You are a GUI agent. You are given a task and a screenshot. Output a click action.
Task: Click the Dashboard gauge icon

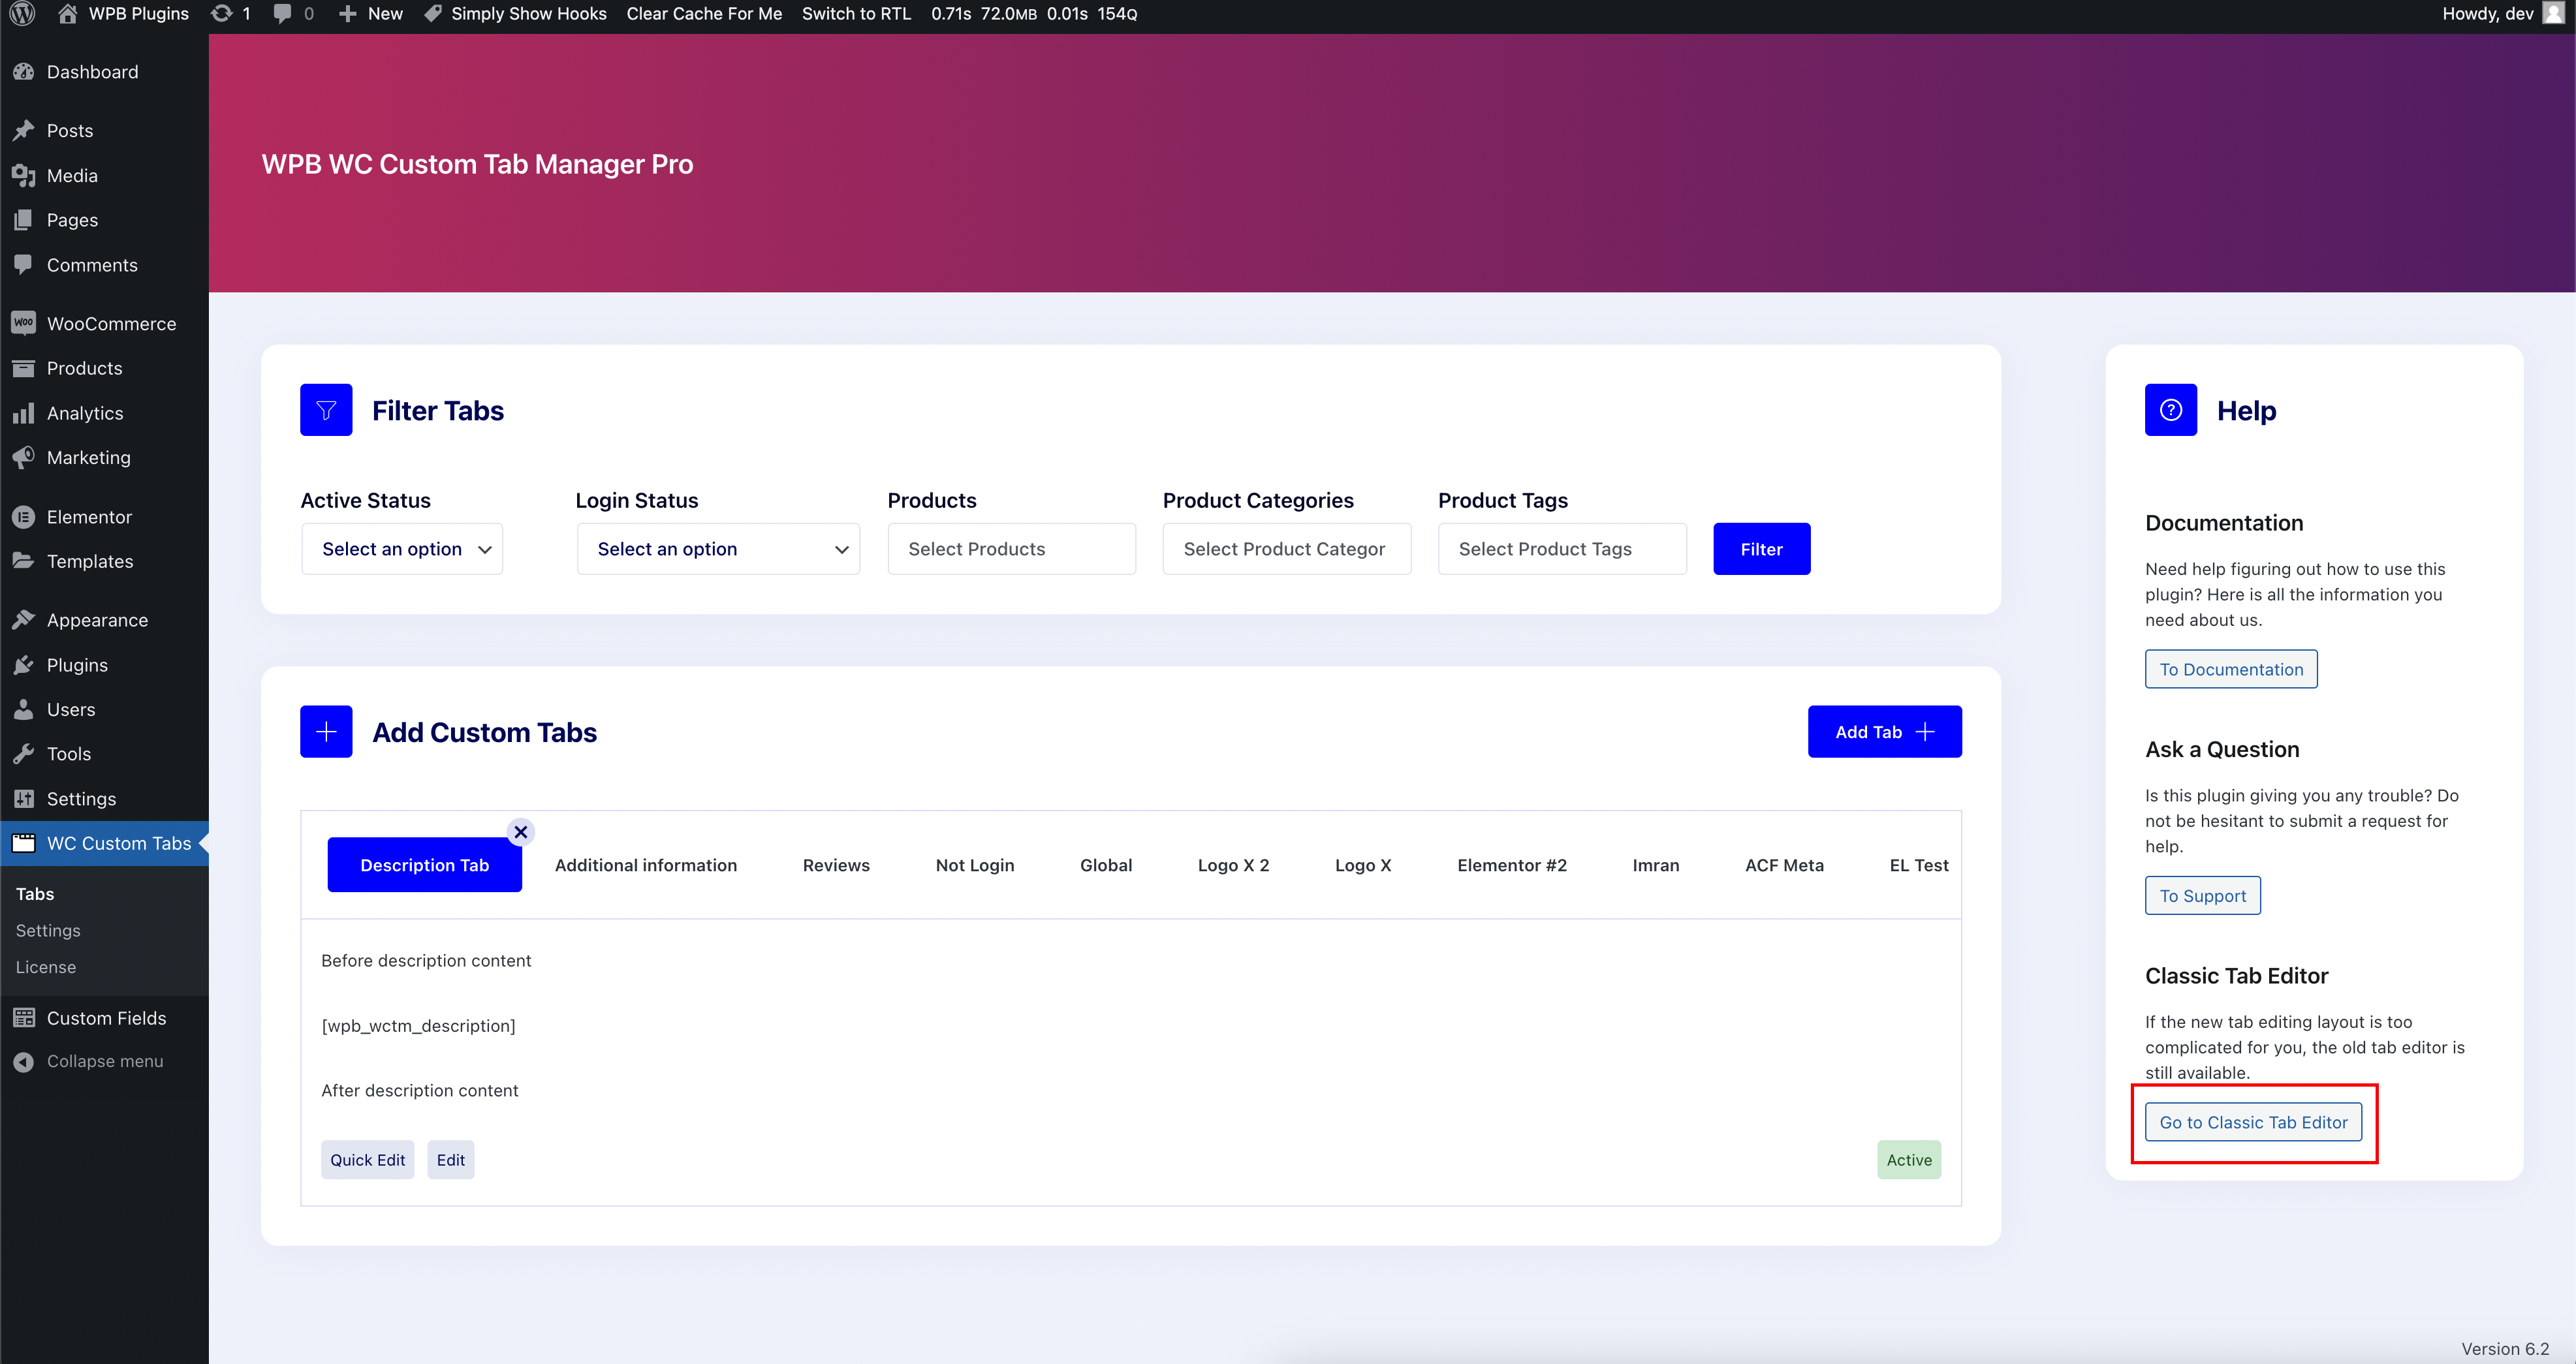24,72
